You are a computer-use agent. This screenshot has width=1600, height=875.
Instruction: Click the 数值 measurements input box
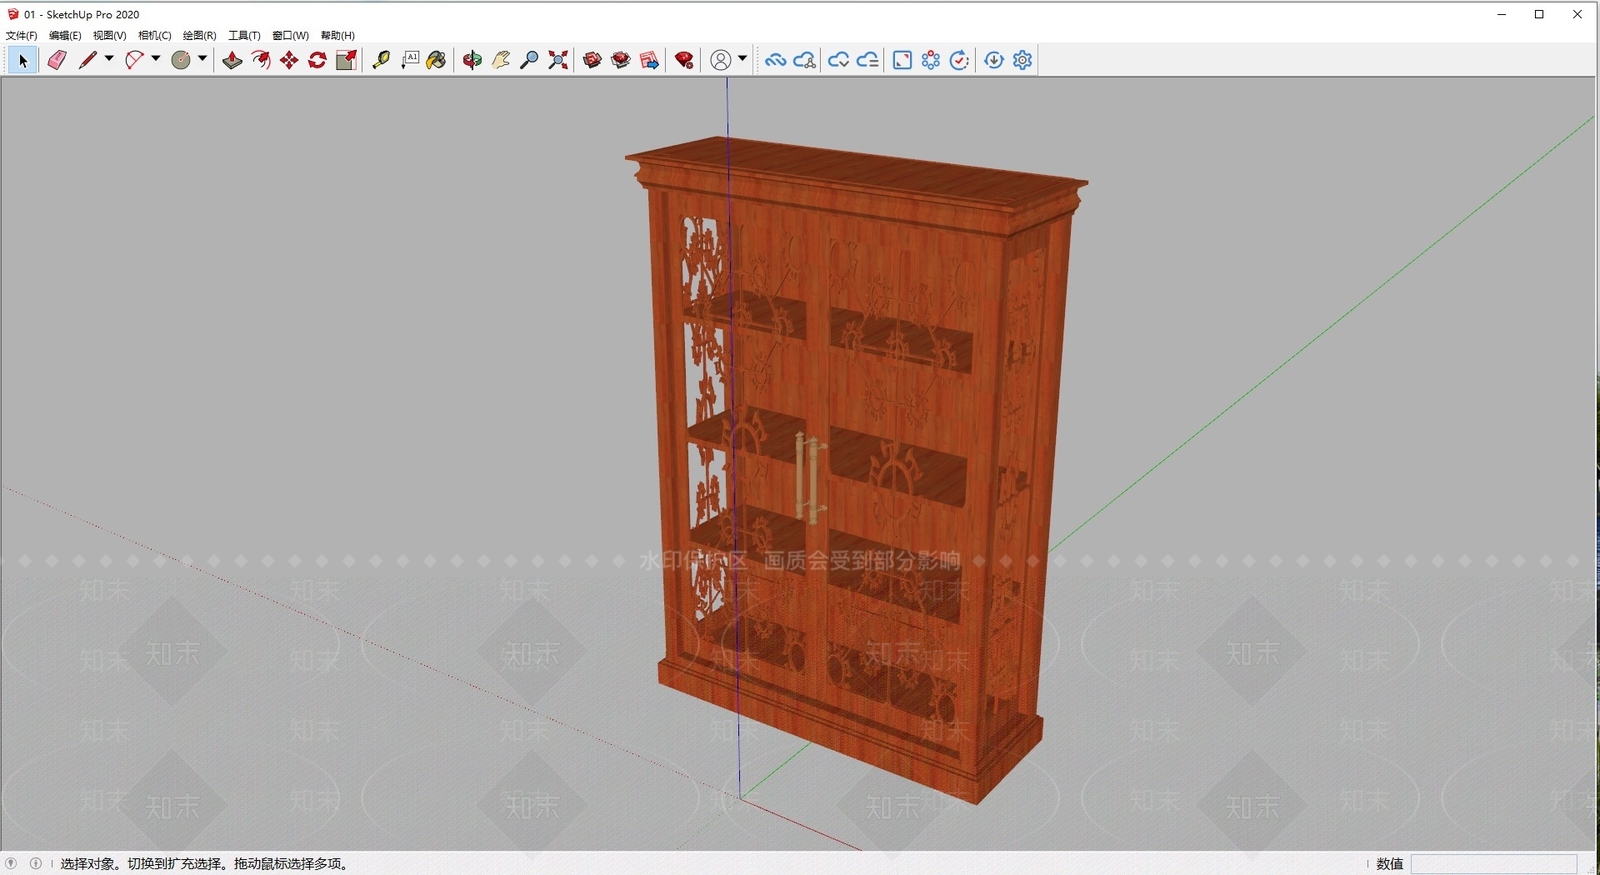(x=1493, y=864)
